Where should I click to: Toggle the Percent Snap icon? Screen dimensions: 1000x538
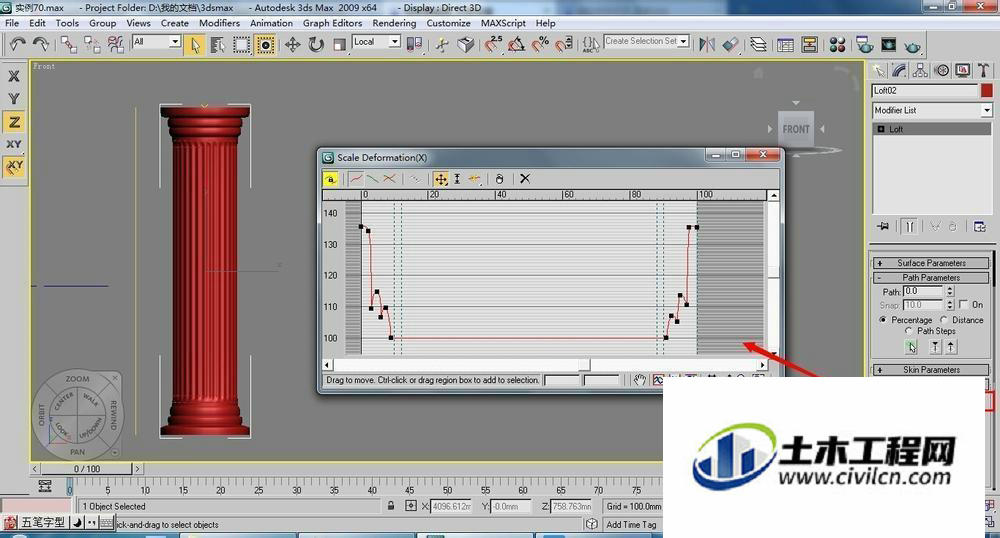coord(540,44)
